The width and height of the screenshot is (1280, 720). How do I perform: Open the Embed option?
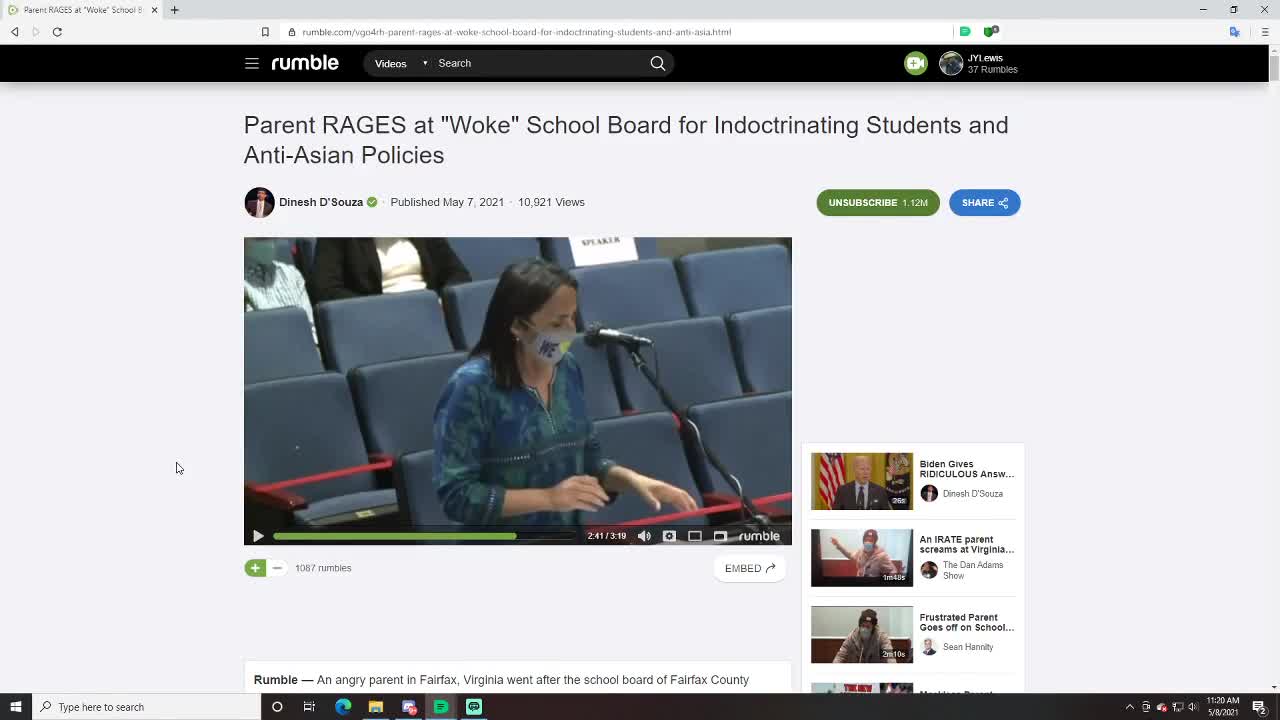(x=750, y=568)
